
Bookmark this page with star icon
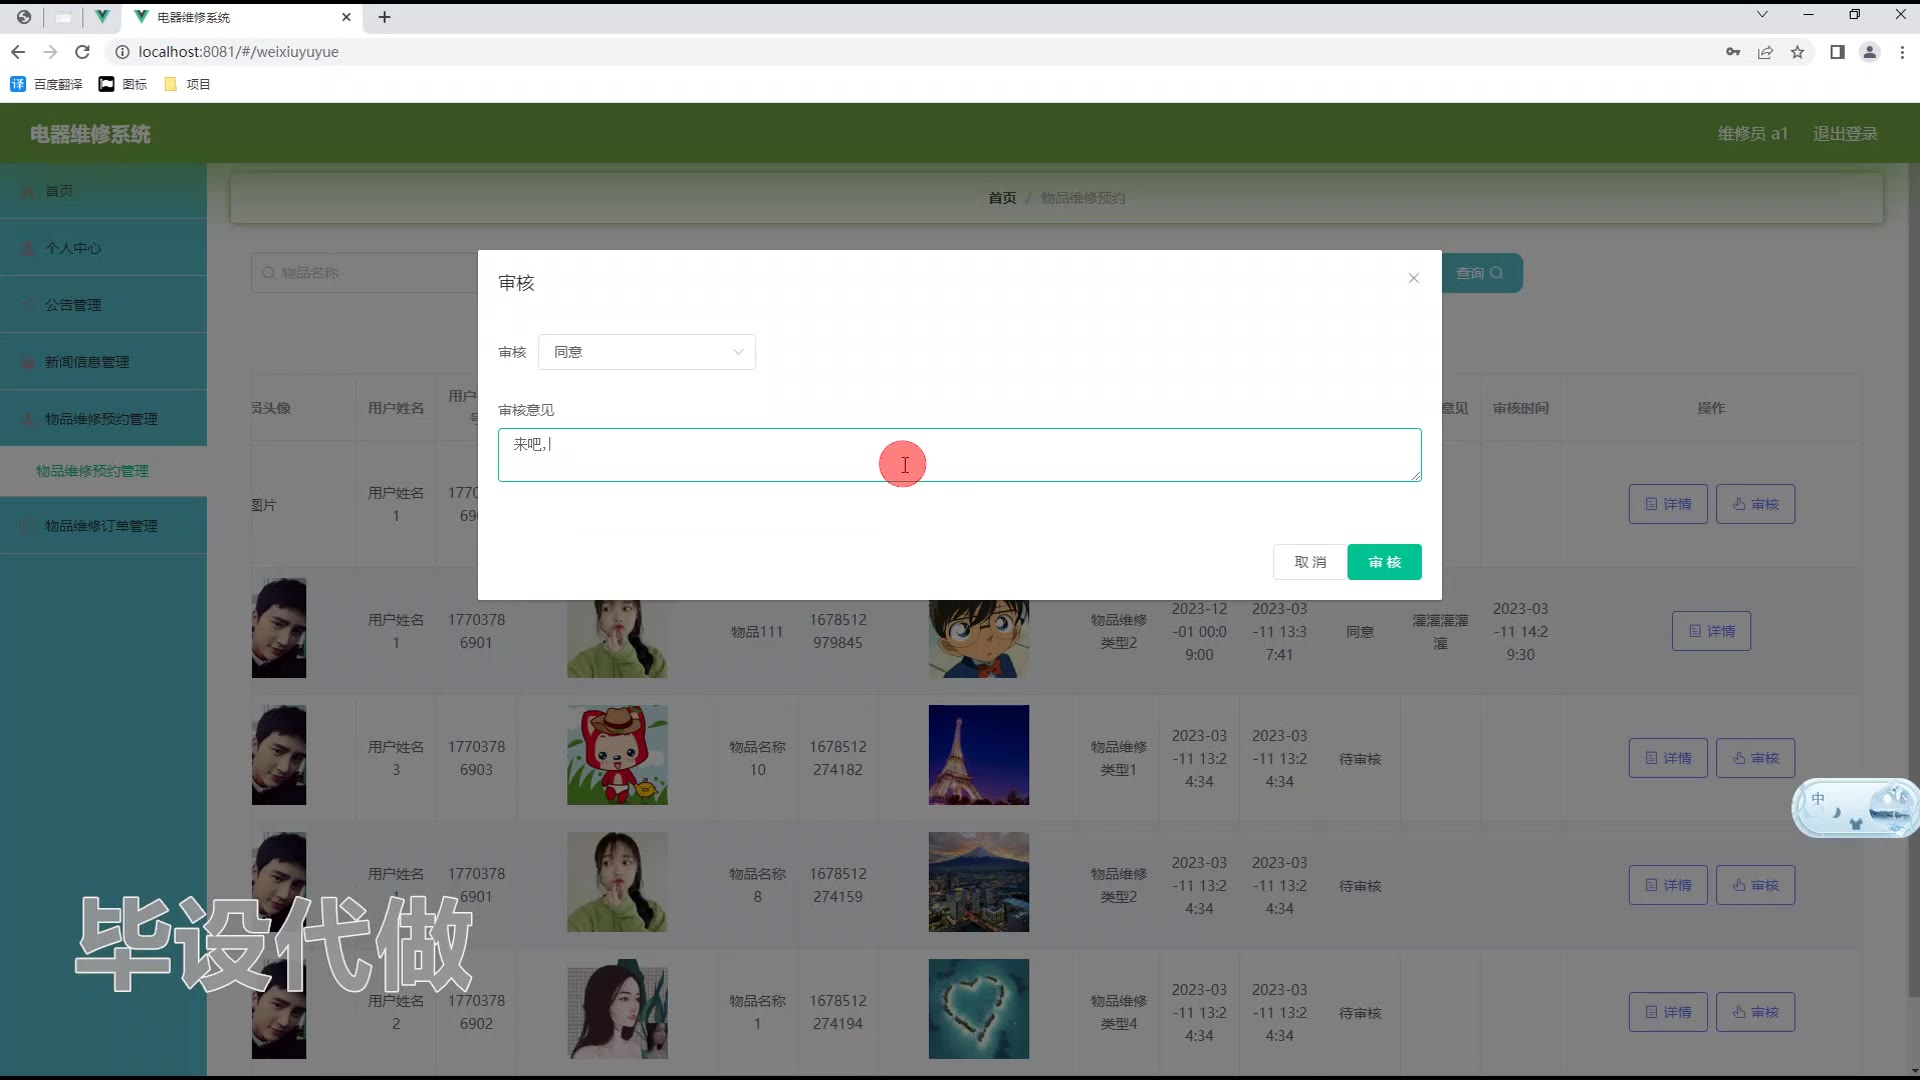tap(1797, 52)
